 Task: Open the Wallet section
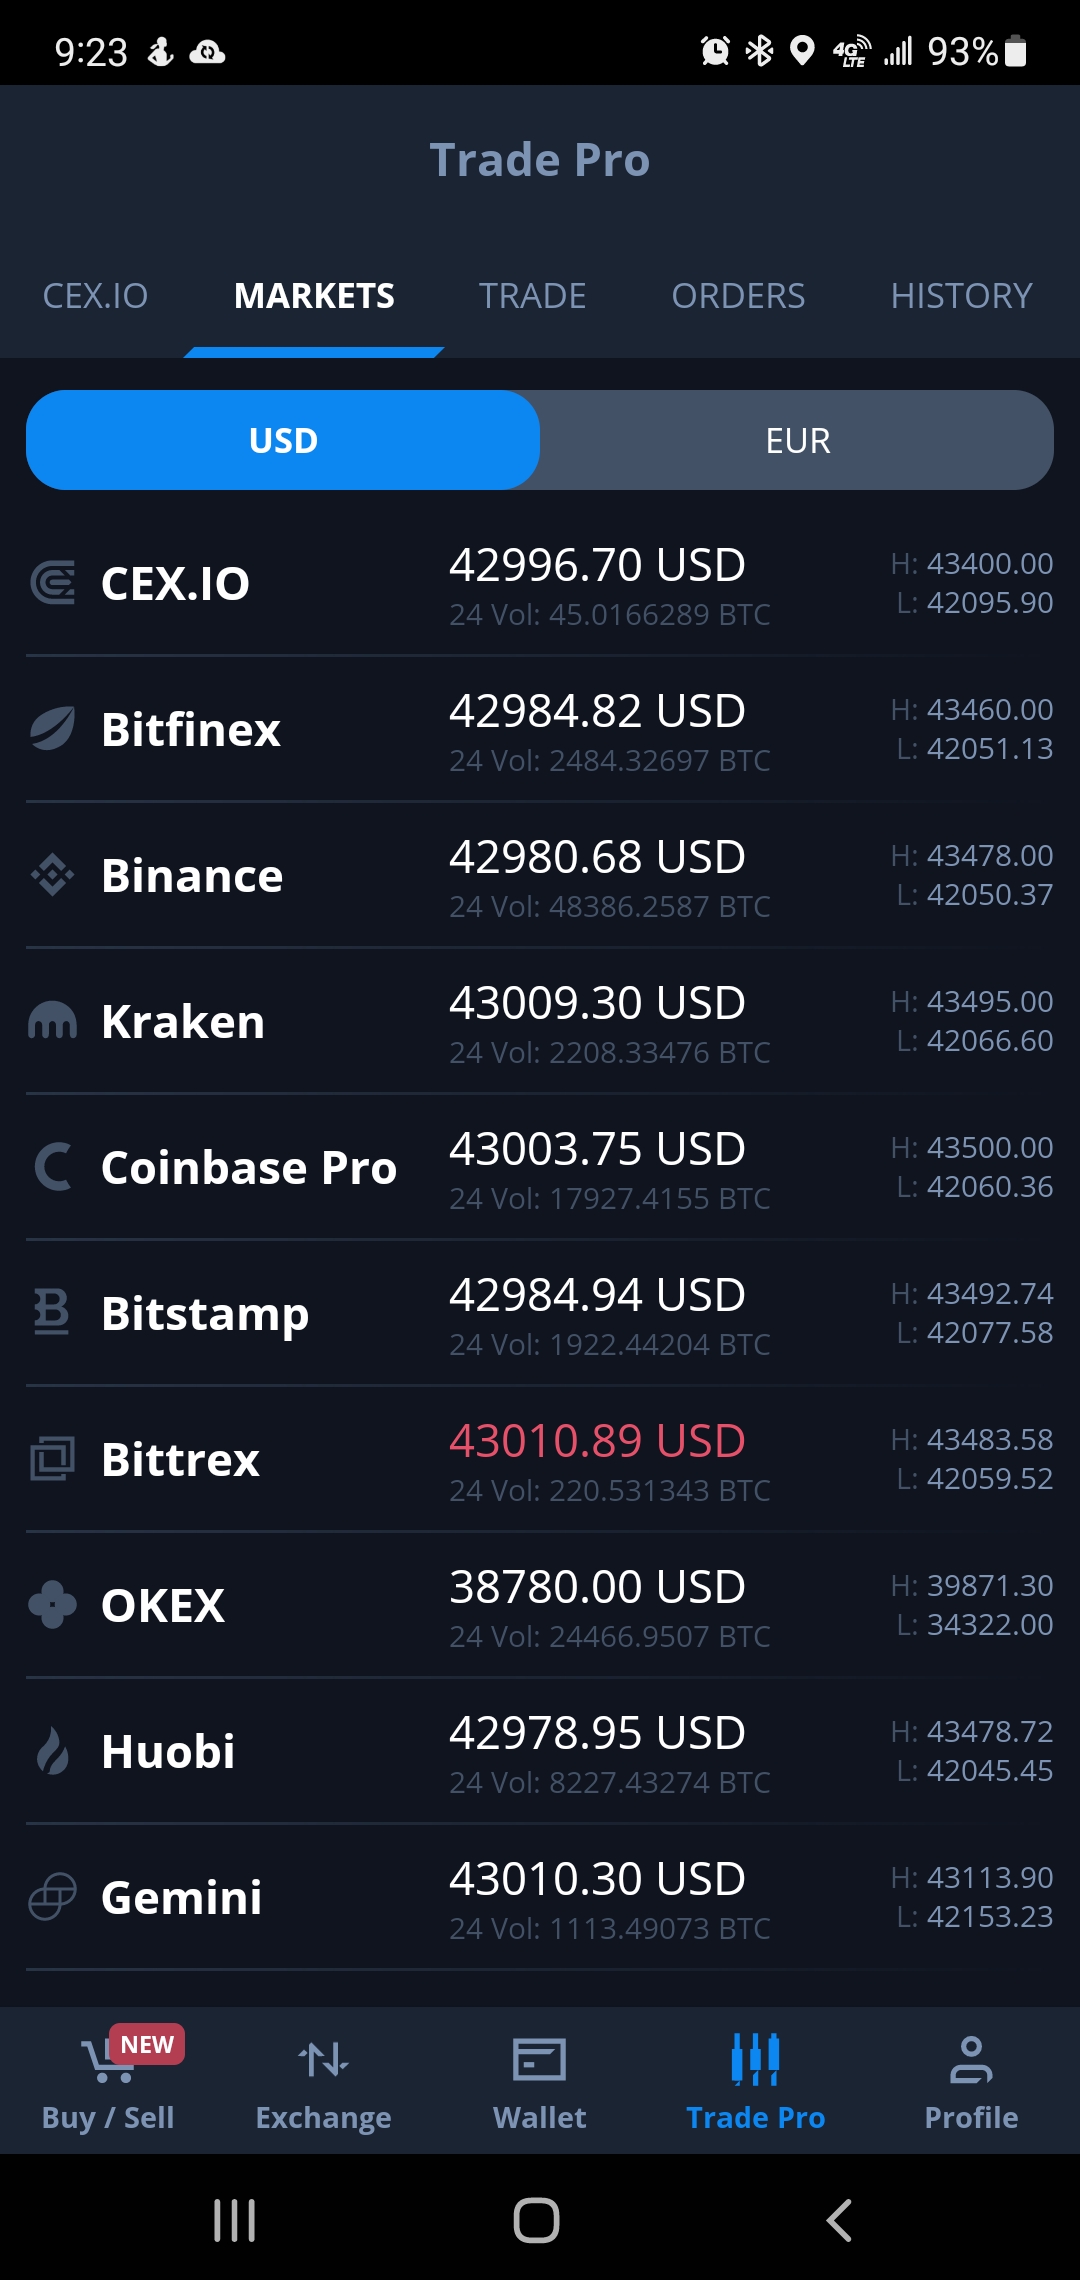(540, 2080)
